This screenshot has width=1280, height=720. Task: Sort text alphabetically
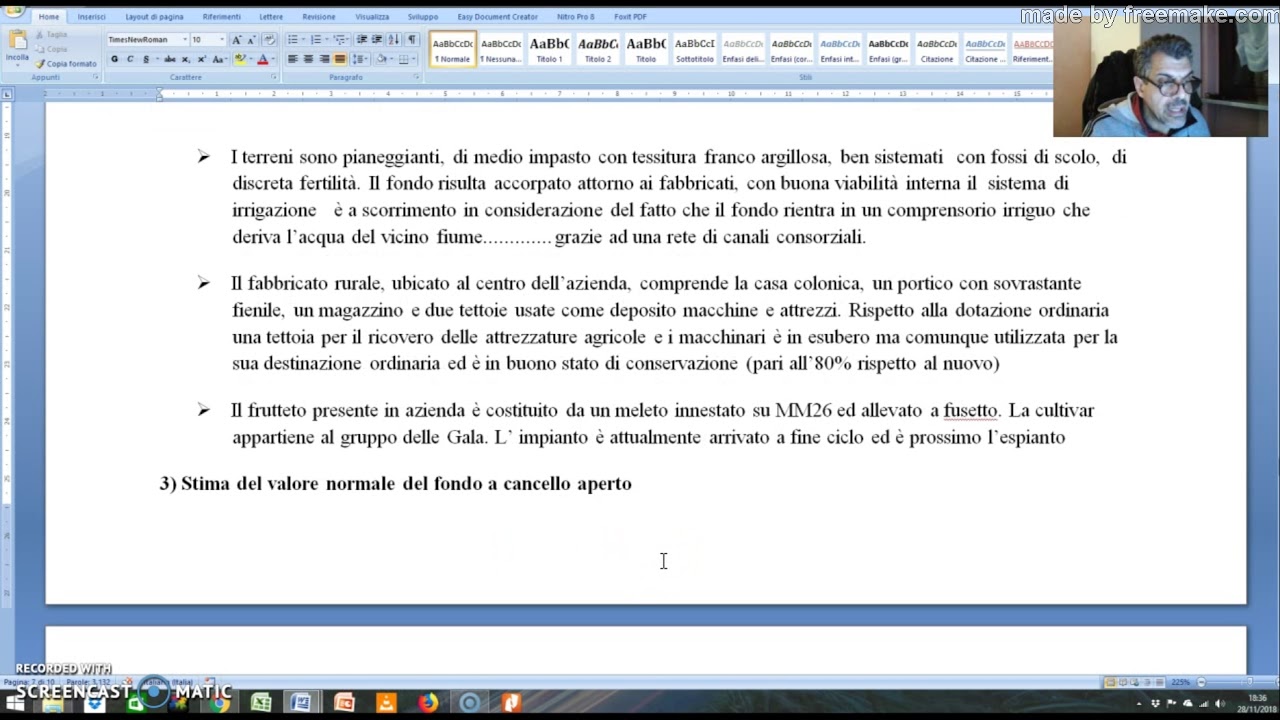click(x=394, y=40)
